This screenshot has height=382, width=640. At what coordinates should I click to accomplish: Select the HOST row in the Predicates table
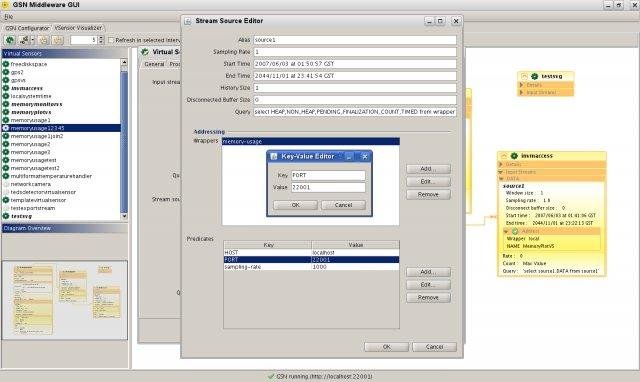click(311, 253)
